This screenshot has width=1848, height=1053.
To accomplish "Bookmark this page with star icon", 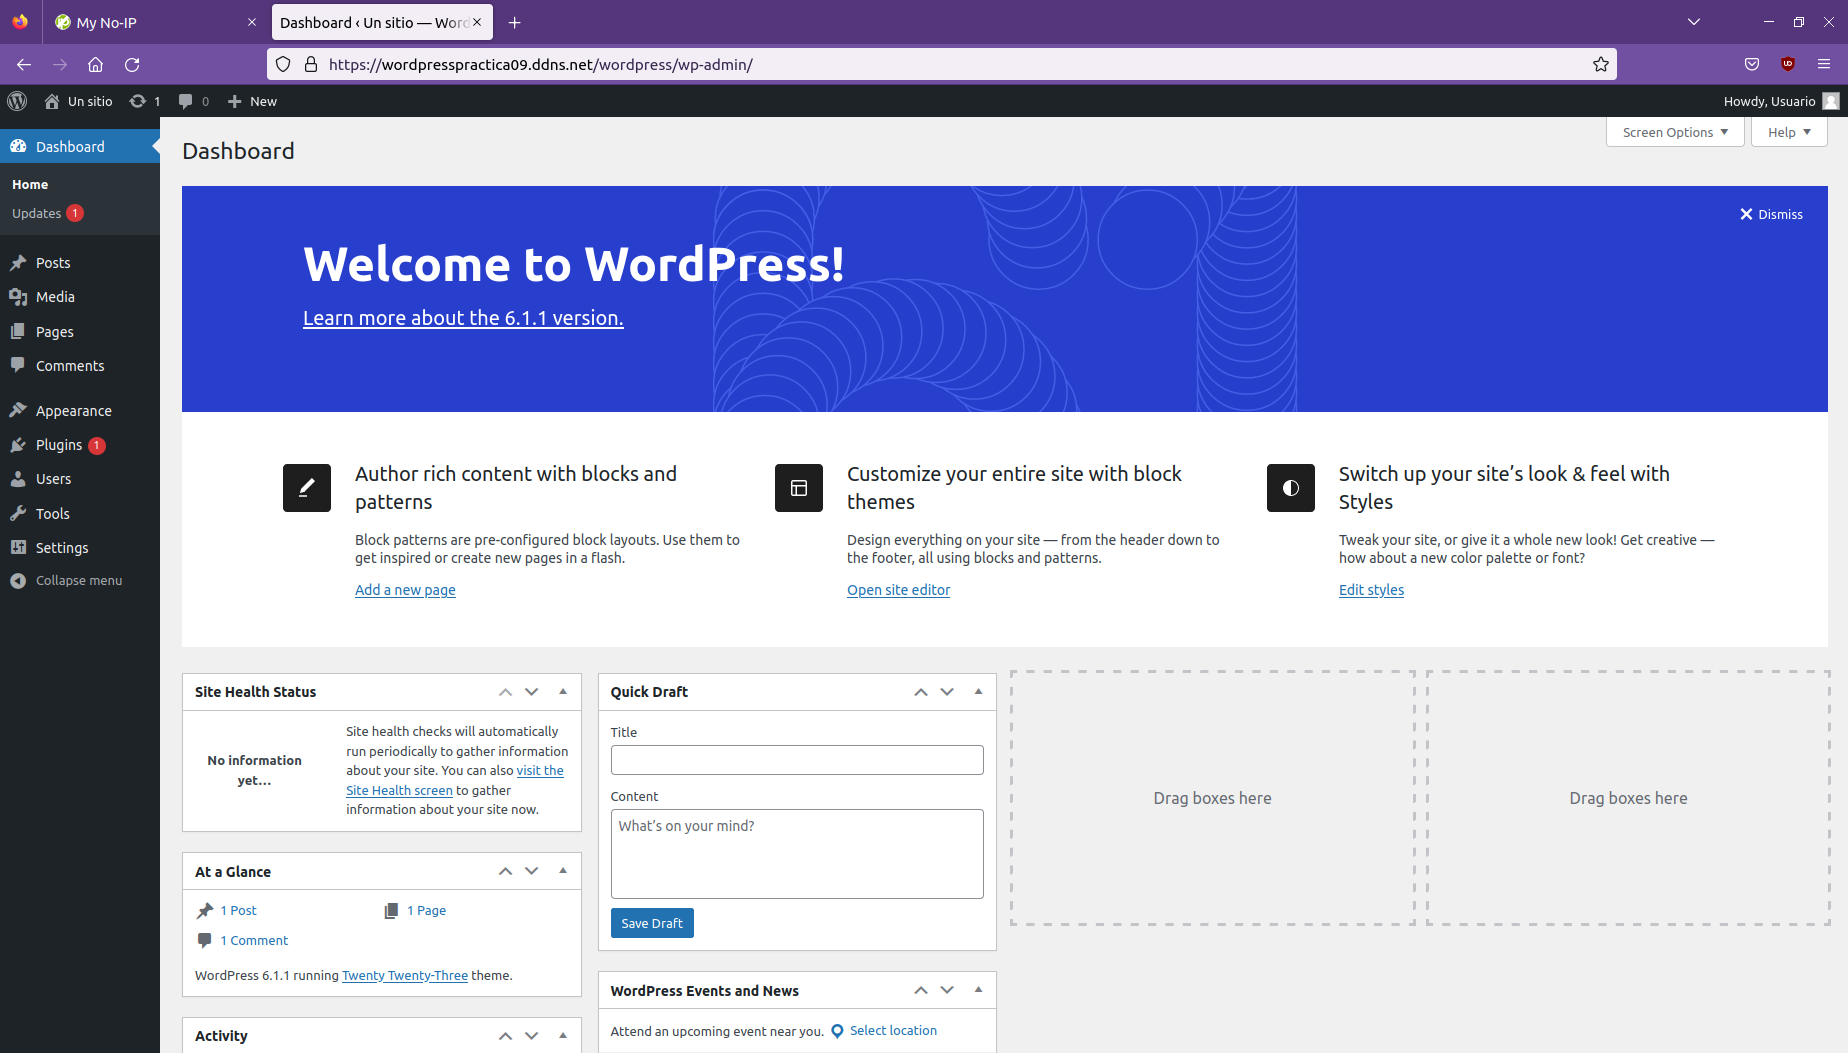I will [1600, 64].
